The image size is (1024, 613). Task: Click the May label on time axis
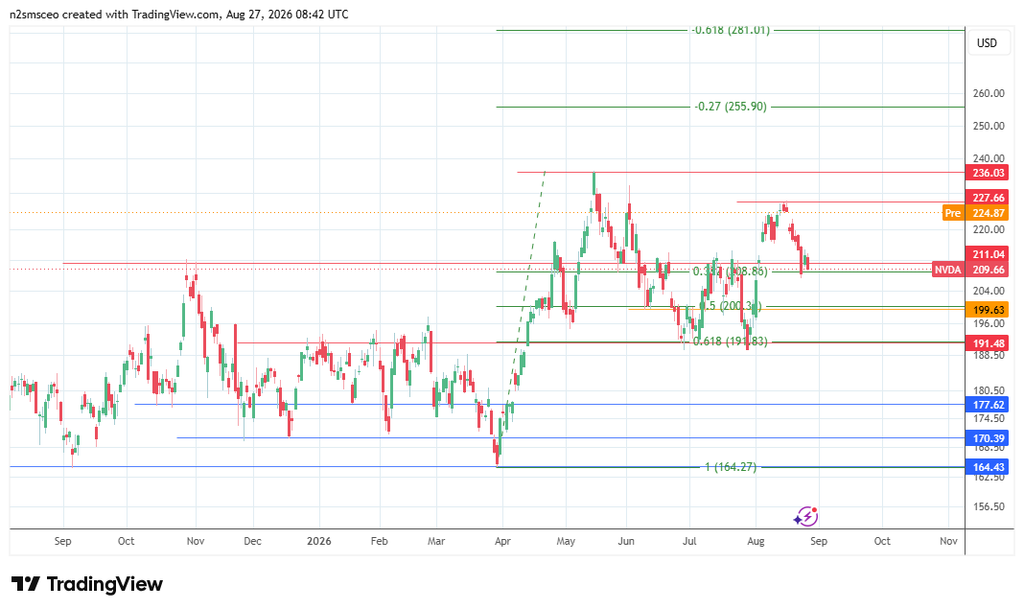click(566, 541)
